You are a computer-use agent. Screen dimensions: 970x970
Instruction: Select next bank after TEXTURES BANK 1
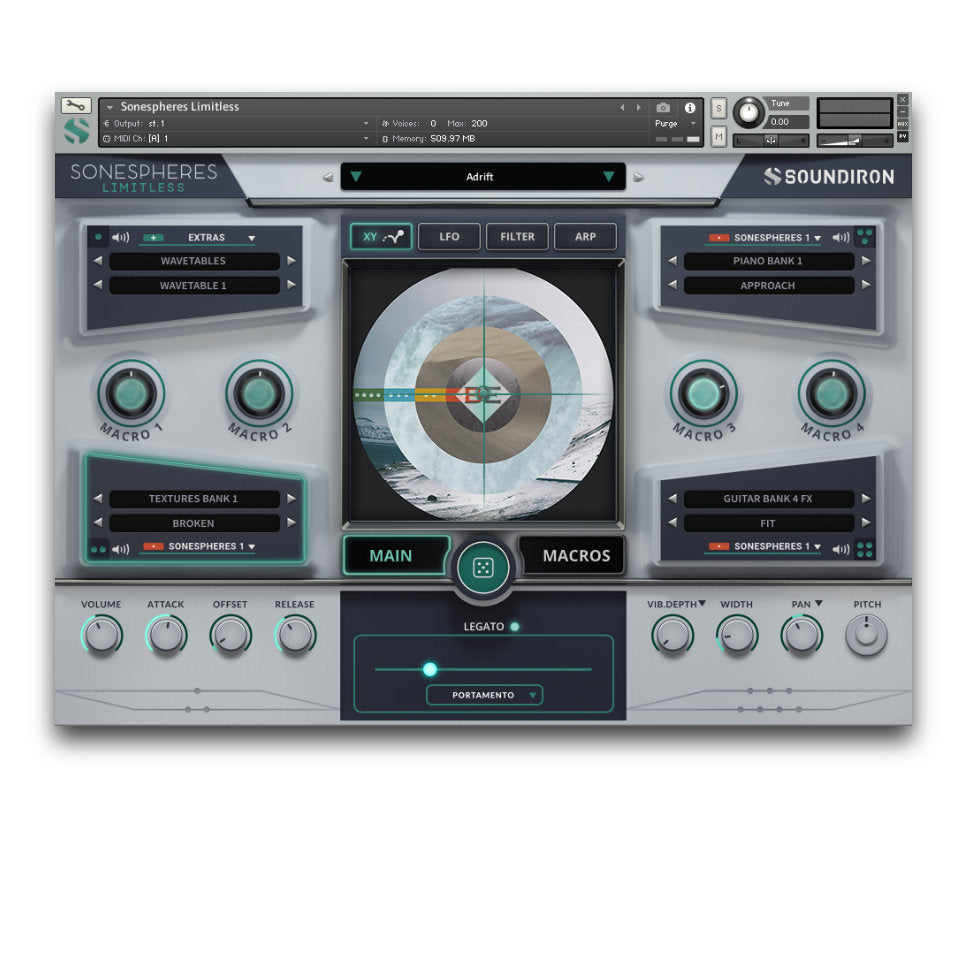point(291,499)
